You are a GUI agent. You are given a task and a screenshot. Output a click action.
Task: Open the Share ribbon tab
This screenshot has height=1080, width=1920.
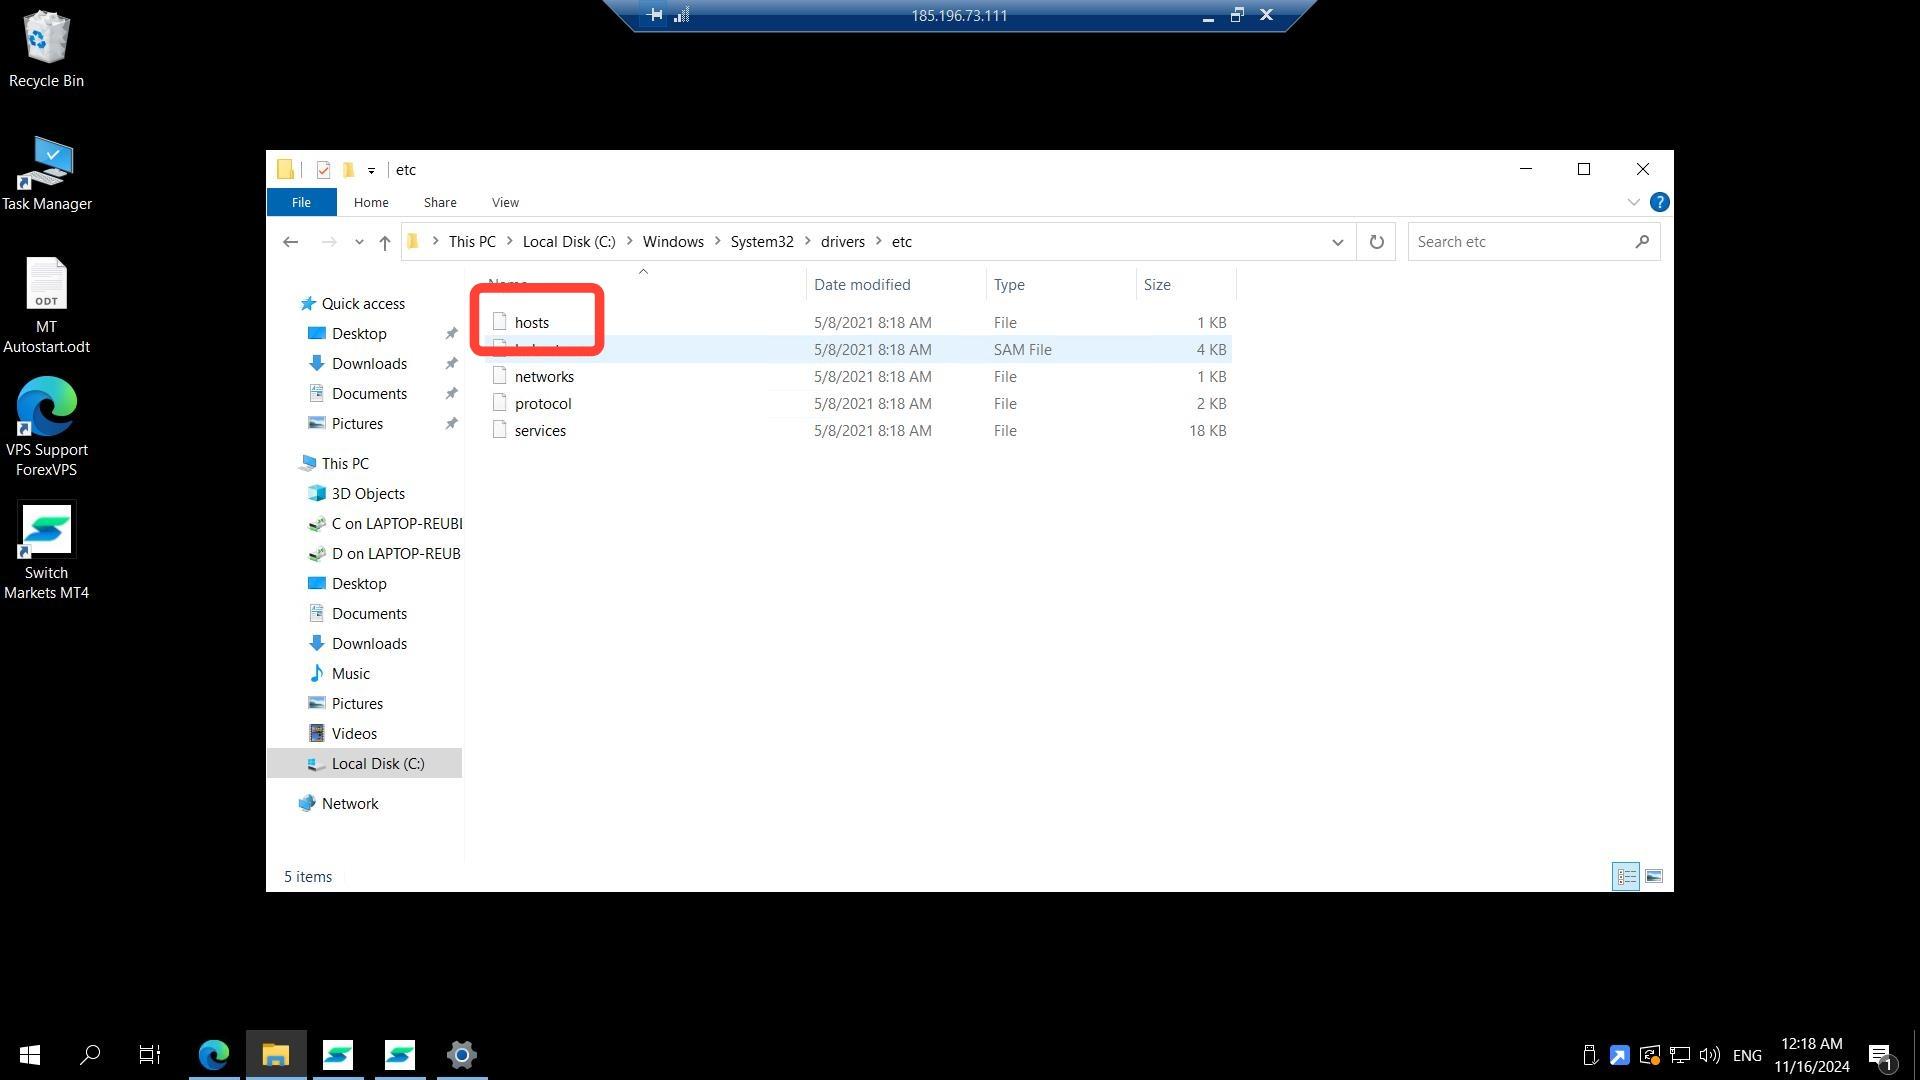[440, 202]
